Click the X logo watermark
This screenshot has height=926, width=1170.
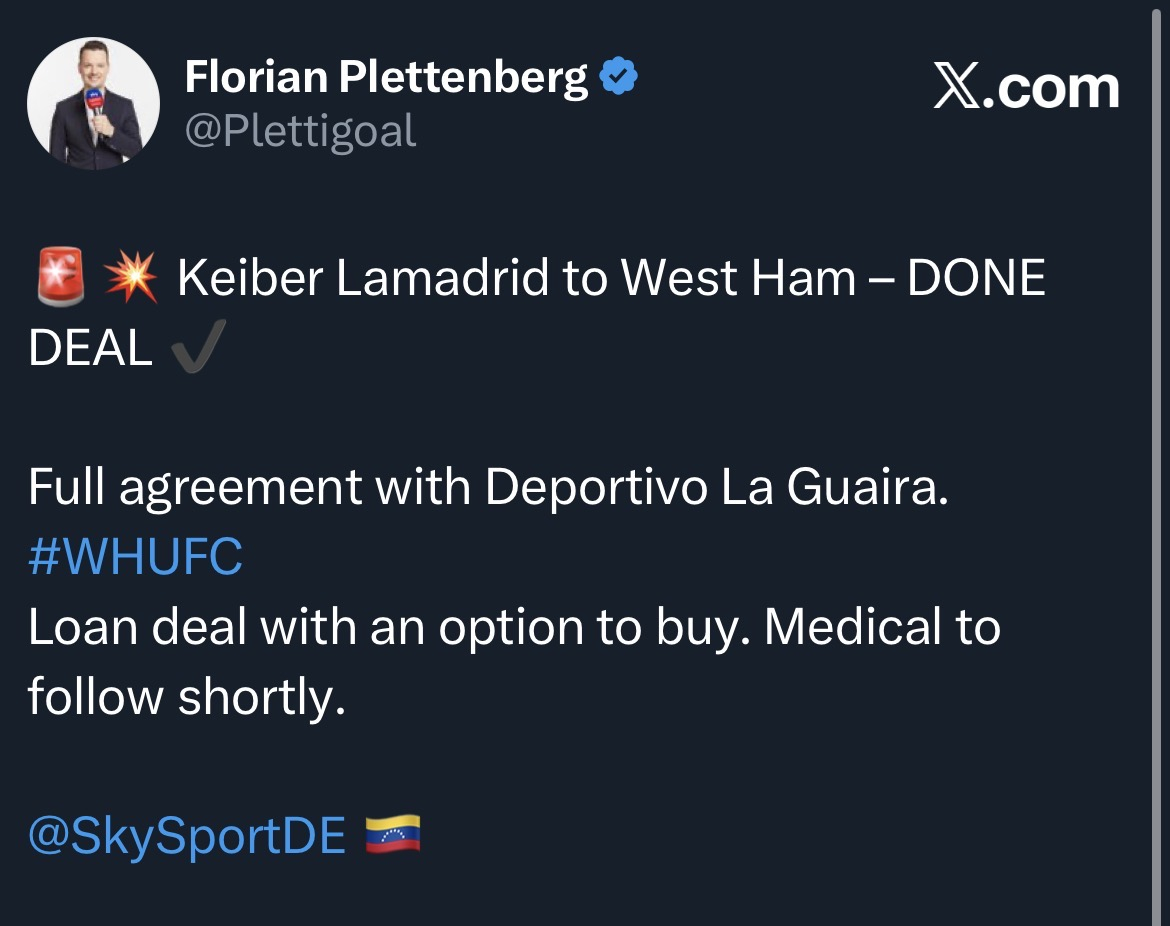[x=958, y=90]
